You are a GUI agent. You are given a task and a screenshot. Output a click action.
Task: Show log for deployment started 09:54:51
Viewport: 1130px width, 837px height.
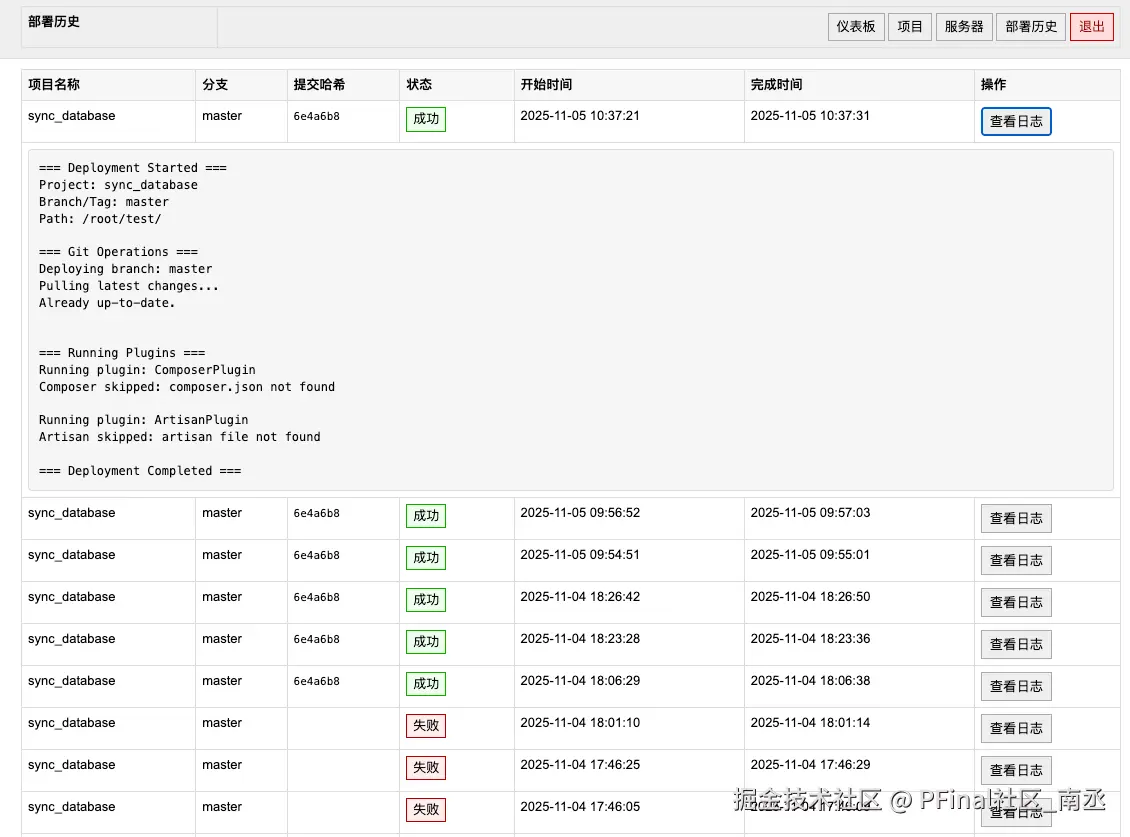pyautogui.click(x=1016, y=561)
